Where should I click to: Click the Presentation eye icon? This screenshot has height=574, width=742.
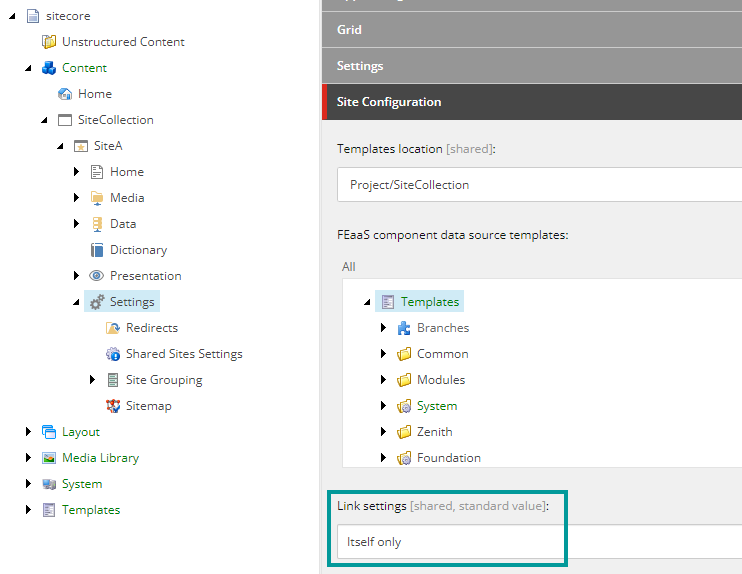(97, 276)
